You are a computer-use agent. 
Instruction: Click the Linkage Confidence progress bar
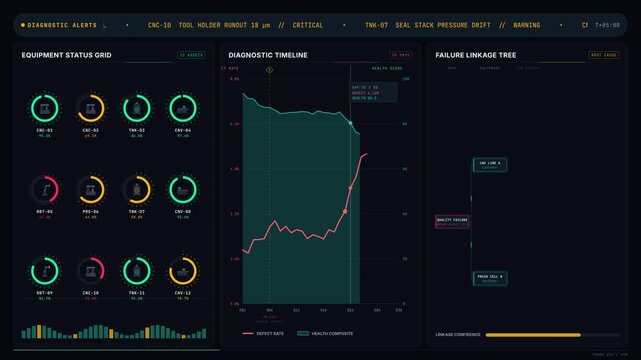coord(553,335)
